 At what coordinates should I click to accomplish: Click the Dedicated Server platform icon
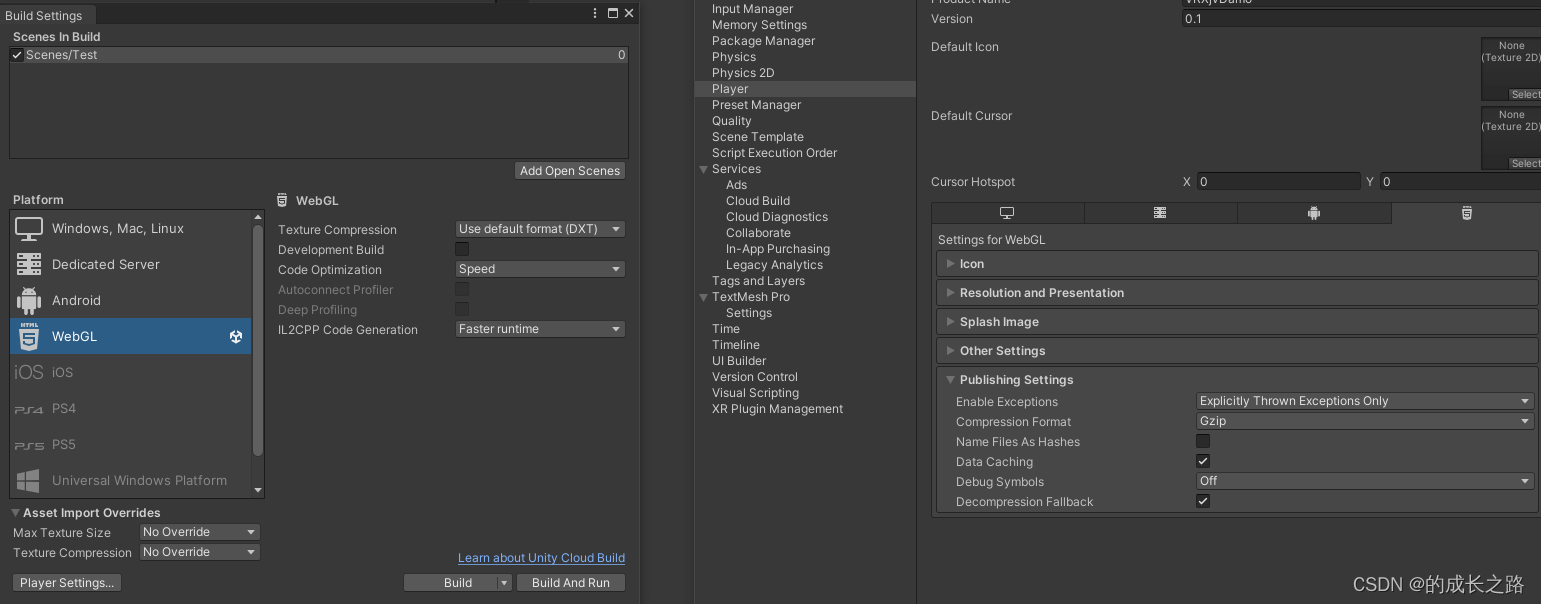point(29,264)
